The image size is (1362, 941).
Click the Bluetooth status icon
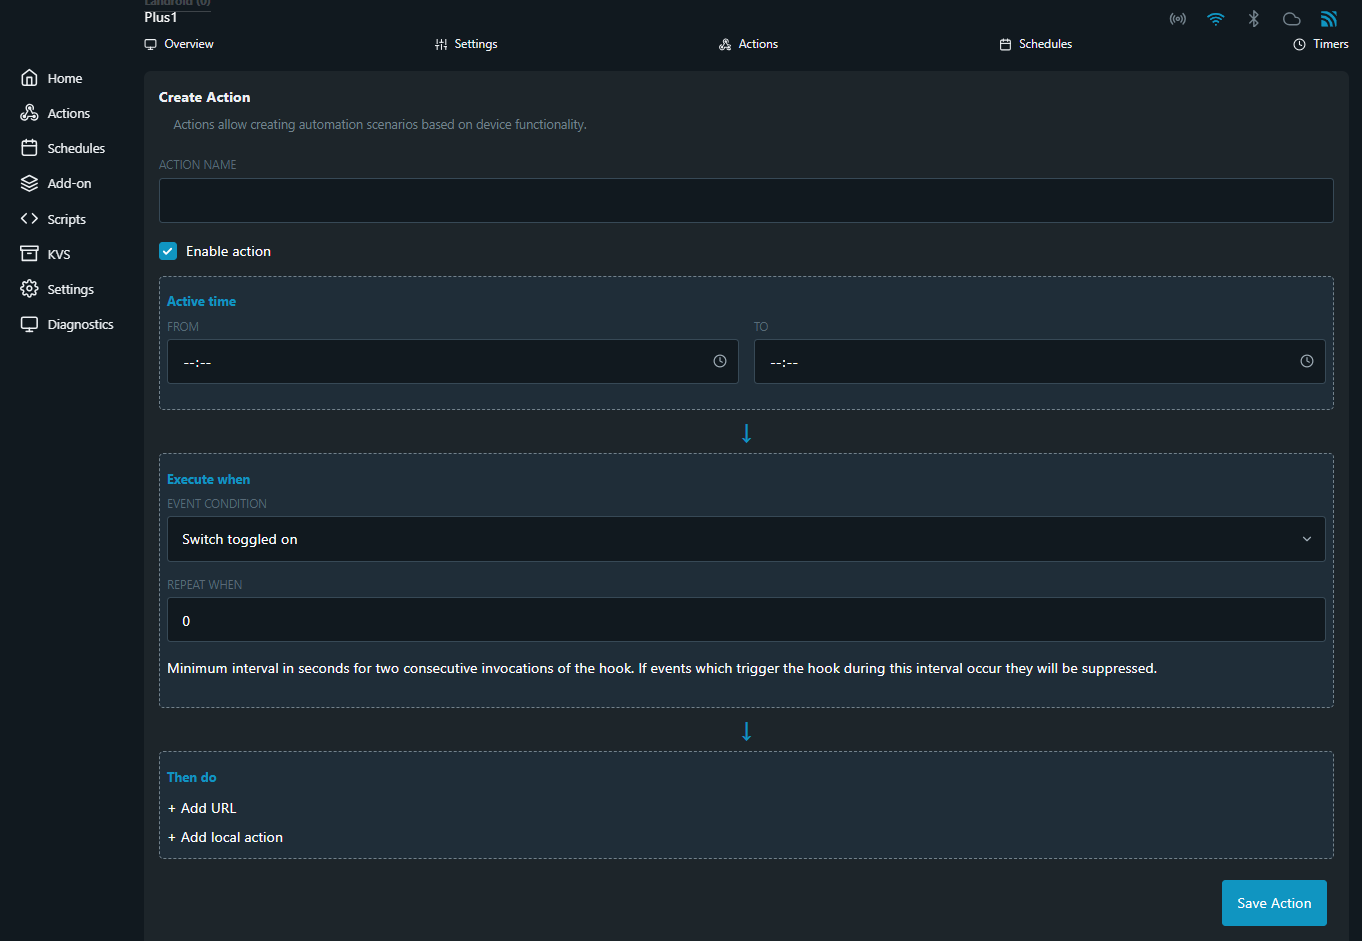pyautogui.click(x=1253, y=19)
